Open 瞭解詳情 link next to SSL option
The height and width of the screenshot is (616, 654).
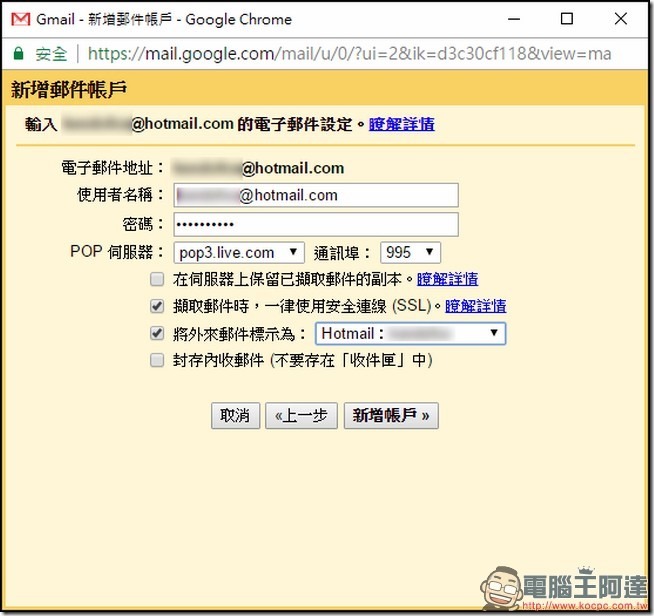(475, 306)
